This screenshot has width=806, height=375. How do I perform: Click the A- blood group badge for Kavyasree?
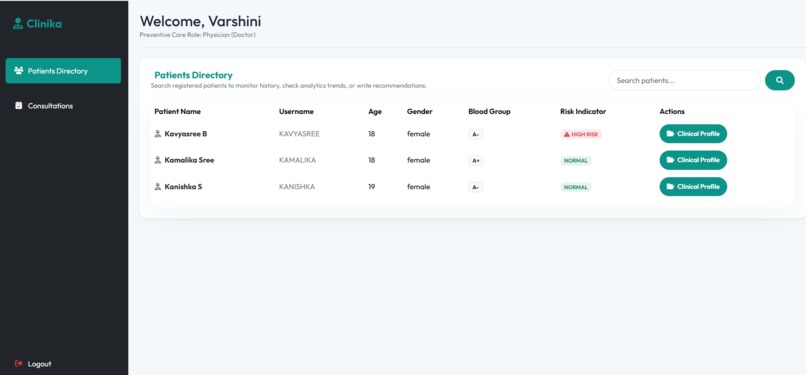475,134
